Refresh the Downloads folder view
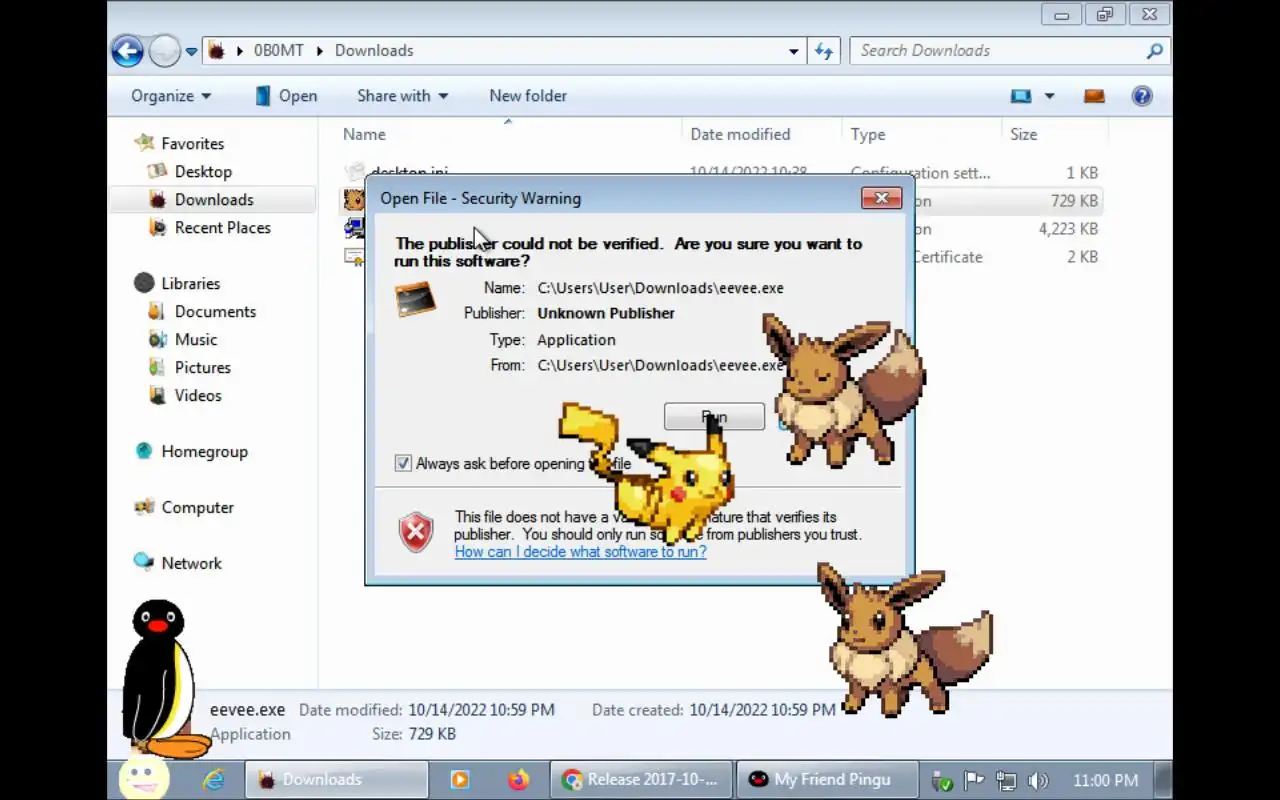Screen dimensions: 1280x800 point(824,50)
